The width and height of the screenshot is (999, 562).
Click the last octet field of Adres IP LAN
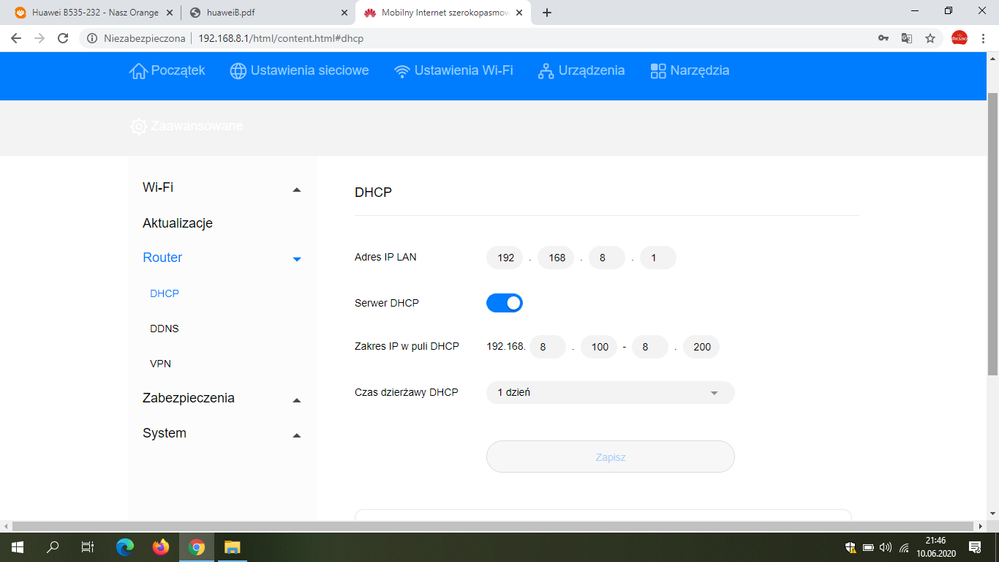click(x=658, y=258)
